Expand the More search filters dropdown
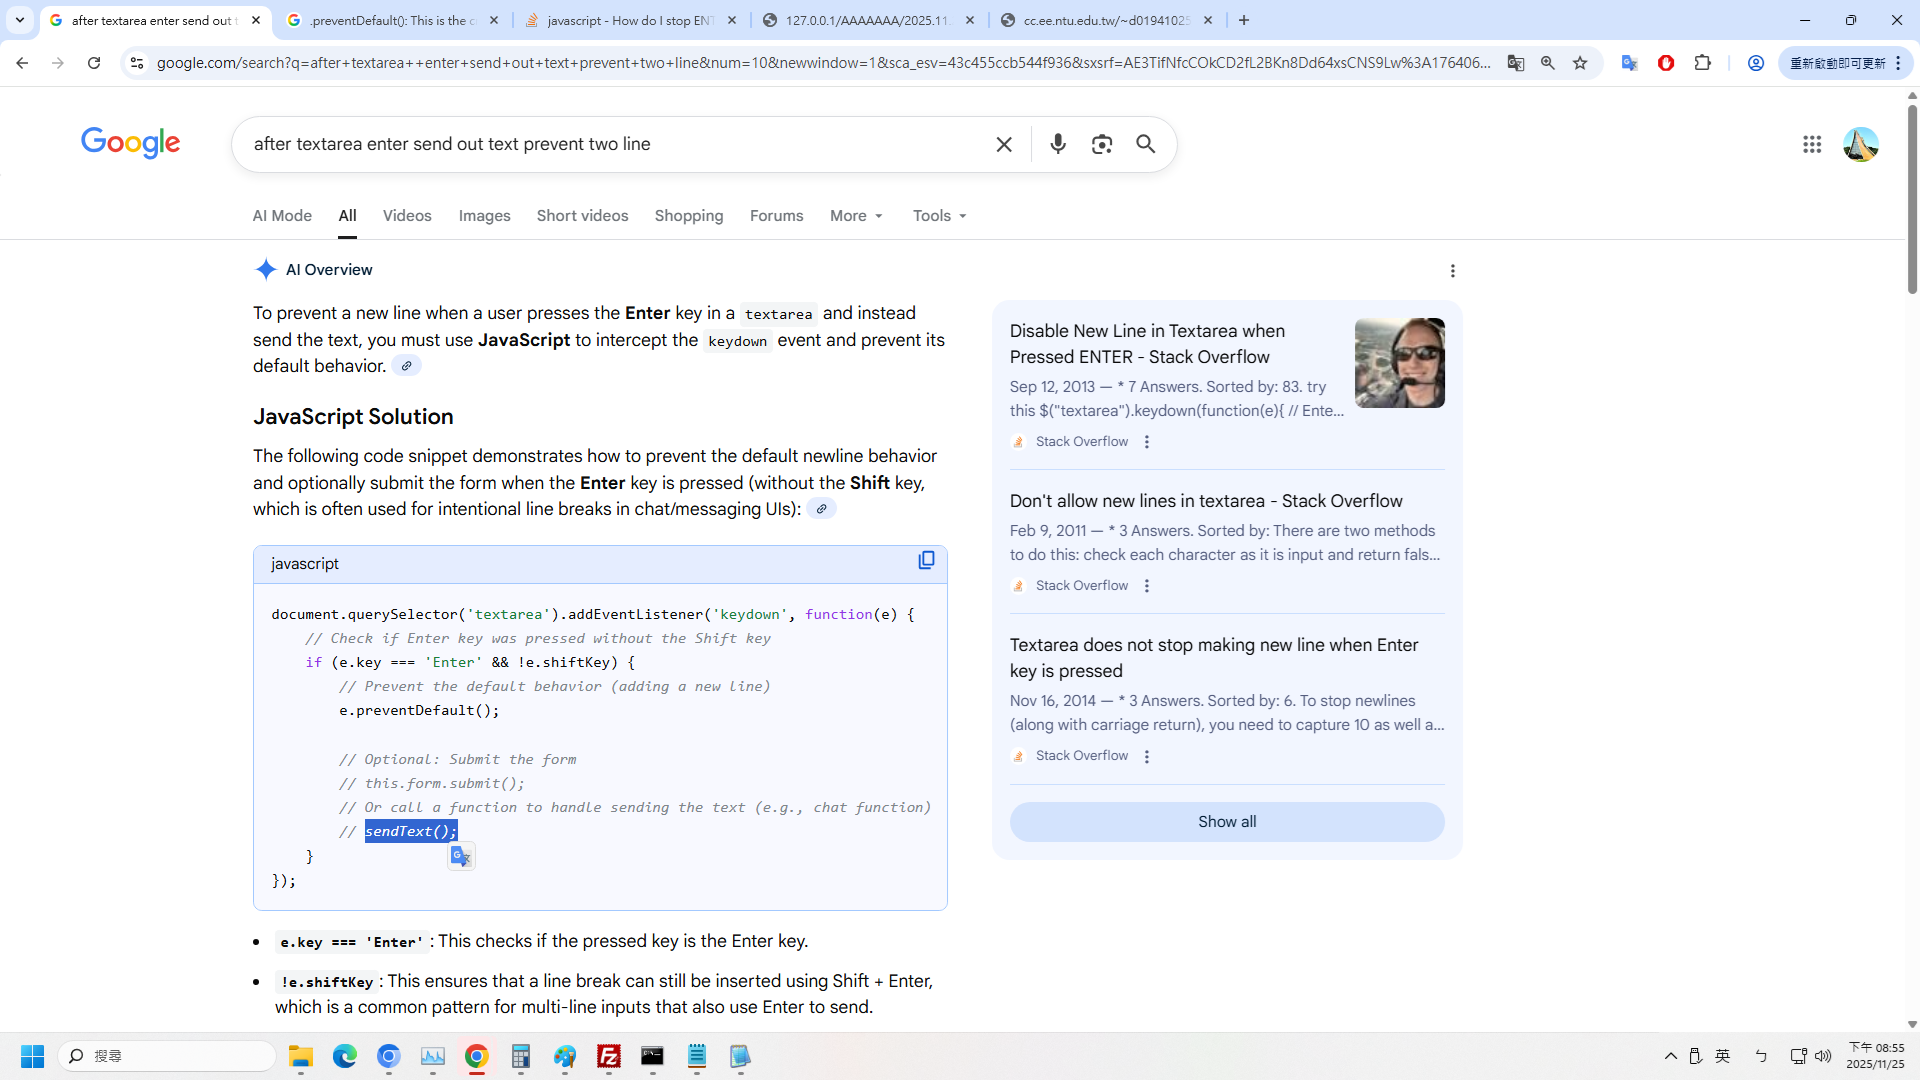Screen dimensions: 1920x1080 coord(856,216)
